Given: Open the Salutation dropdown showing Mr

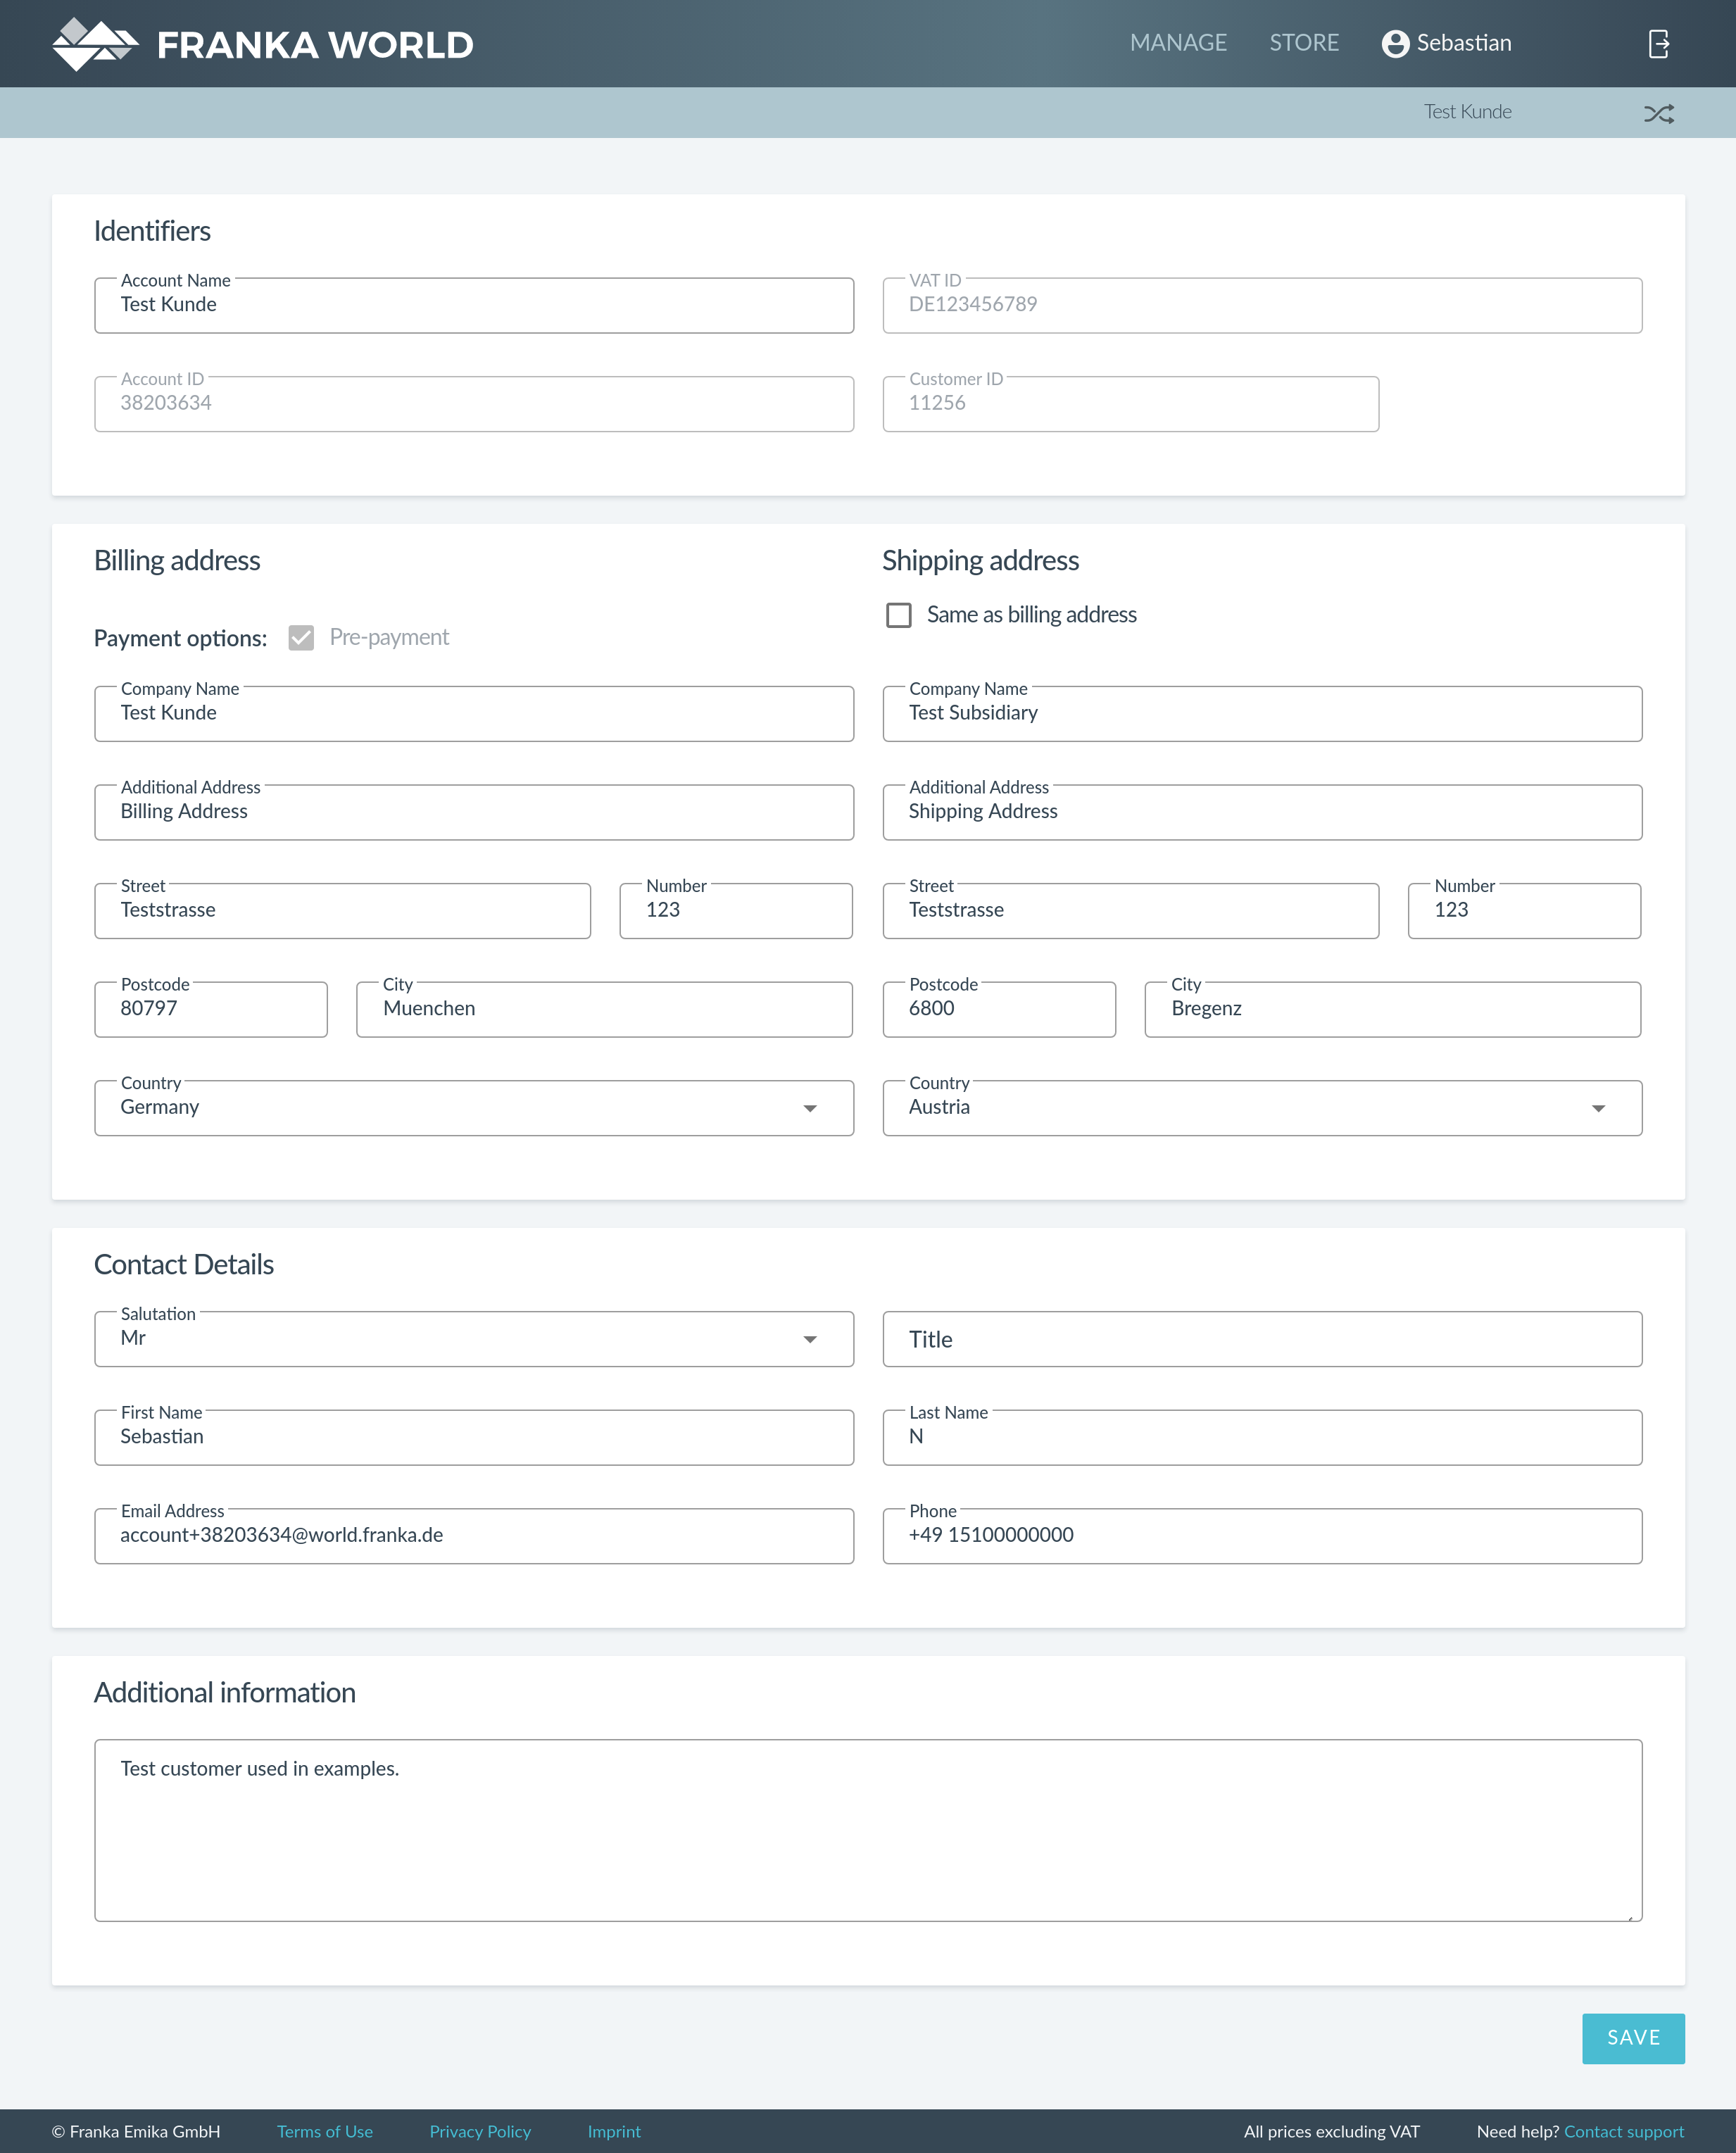Looking at the screenshot, I should (474, 1339).
